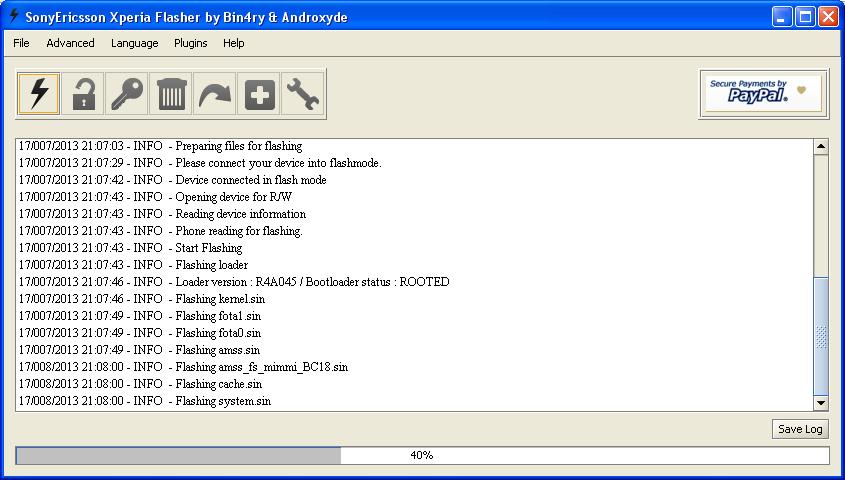Select the padlock bootloader unlock icon
Viewport: 845px width, 480px height.
coord(82,94)
